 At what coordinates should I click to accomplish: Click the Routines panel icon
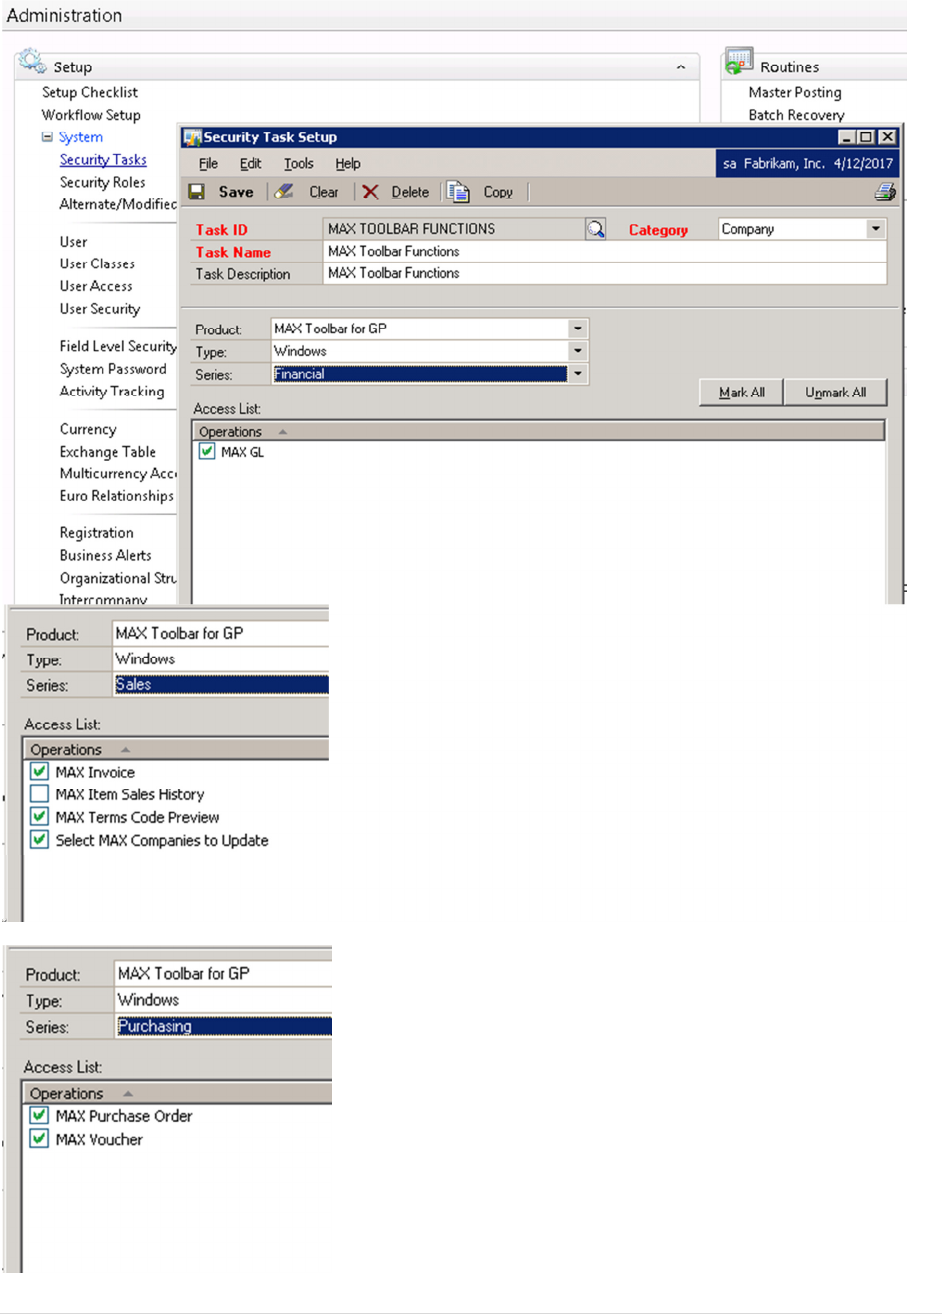click(x=739, y=62)
